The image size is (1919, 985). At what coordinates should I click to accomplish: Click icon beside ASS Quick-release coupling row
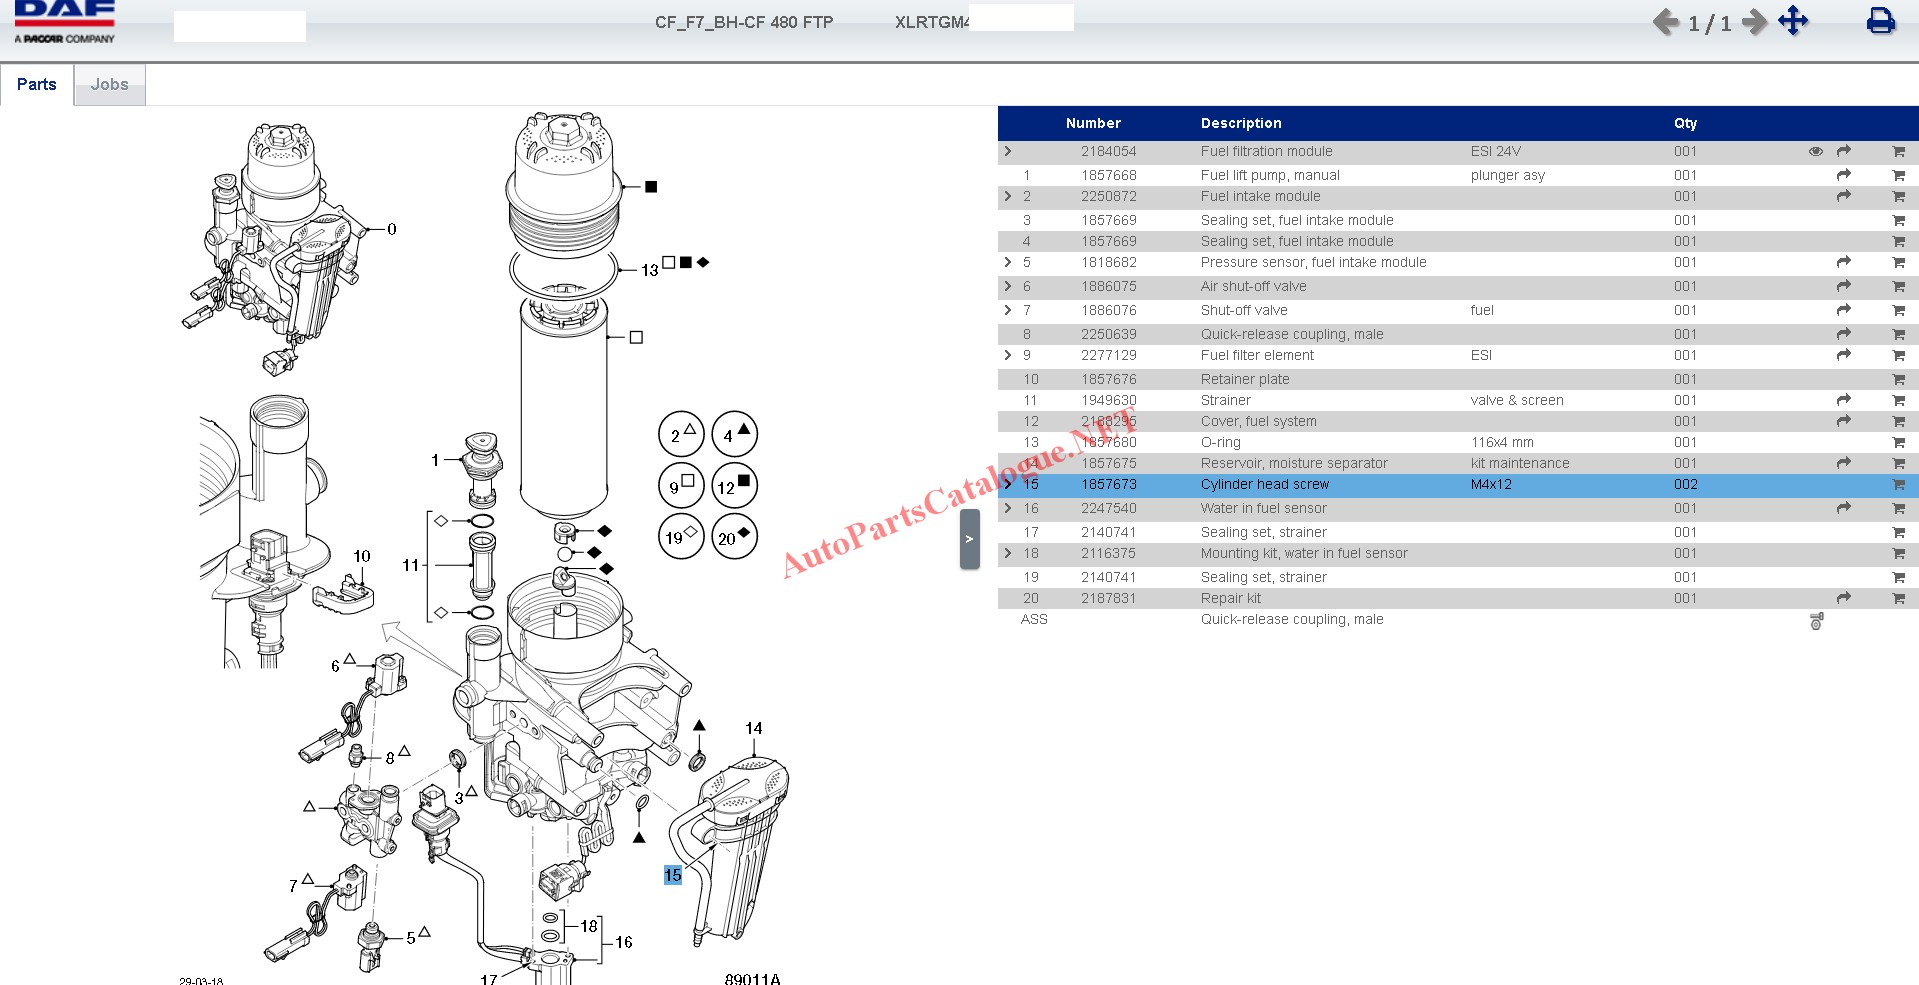tap(1816, 621)
